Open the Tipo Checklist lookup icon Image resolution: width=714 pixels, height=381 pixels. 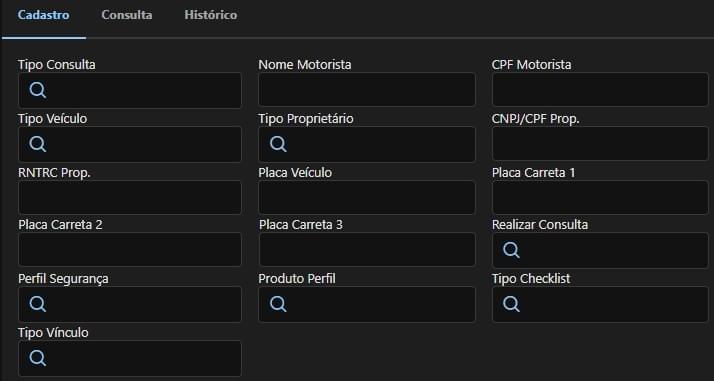pos(511,304)
